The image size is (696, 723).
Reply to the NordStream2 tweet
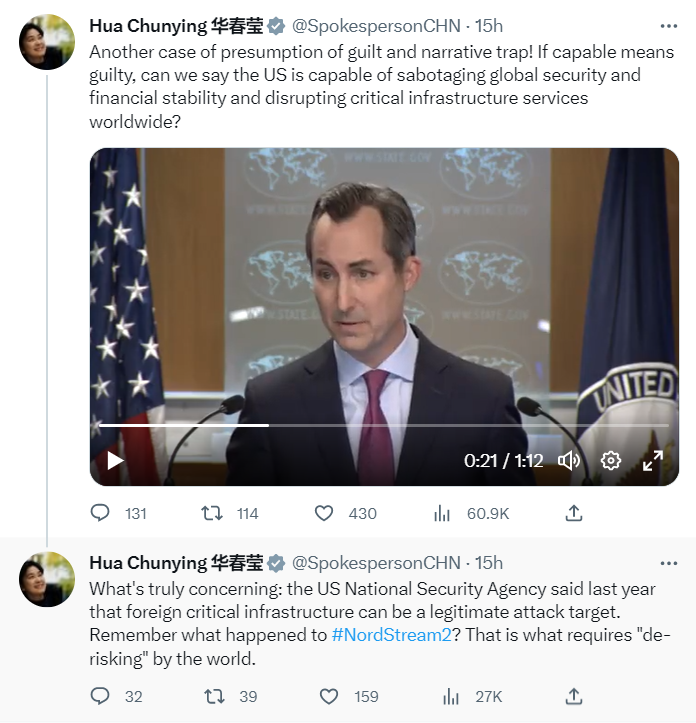pos(101,696)
